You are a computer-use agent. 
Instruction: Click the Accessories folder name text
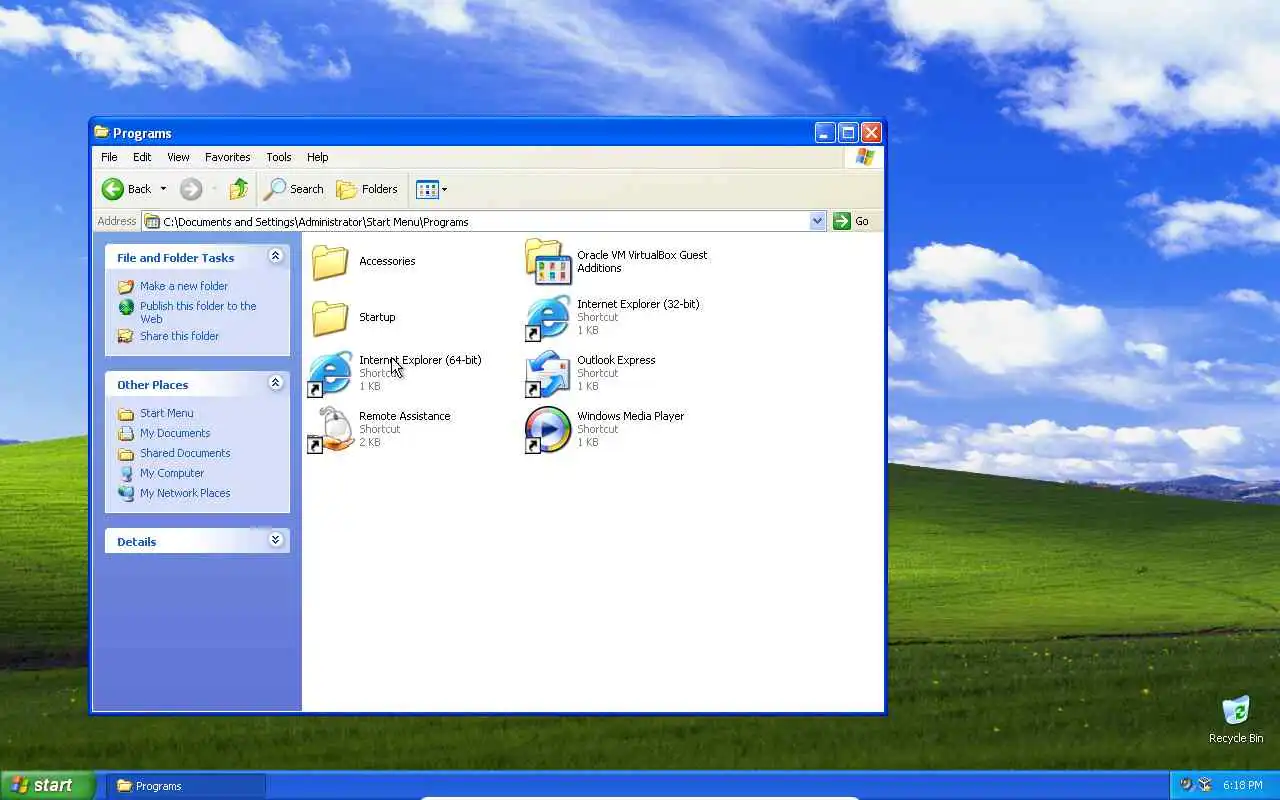[x=387, y=261]
